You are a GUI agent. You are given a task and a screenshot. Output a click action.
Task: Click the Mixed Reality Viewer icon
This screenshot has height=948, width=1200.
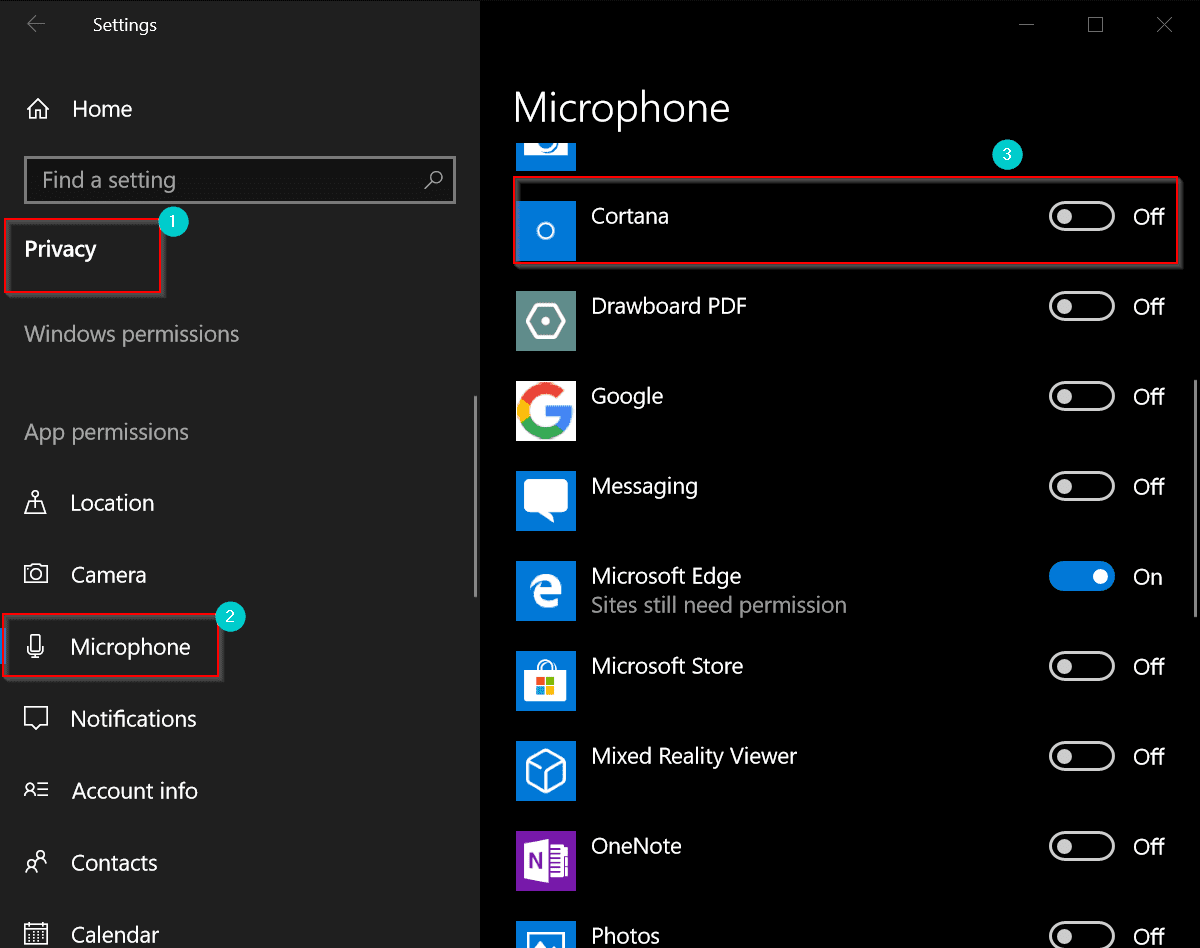coord(546,771)
